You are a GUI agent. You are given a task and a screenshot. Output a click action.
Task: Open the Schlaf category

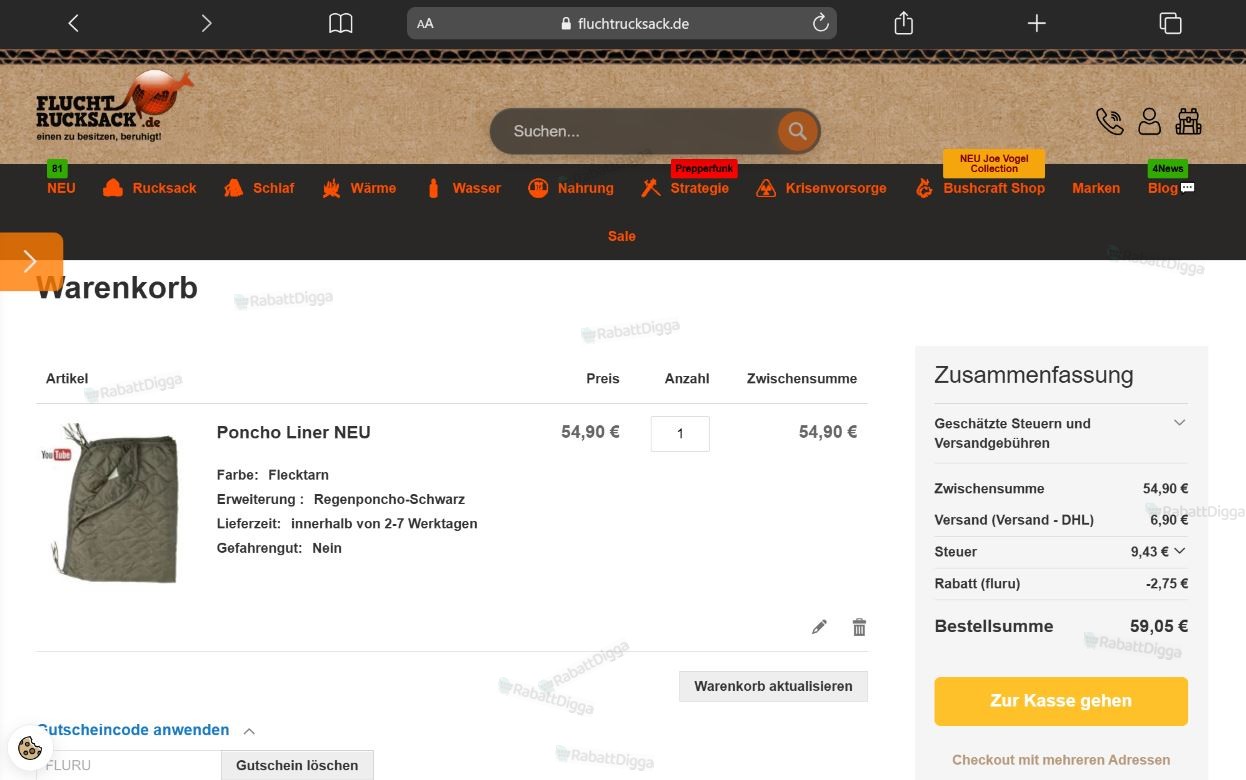[259, 188]
